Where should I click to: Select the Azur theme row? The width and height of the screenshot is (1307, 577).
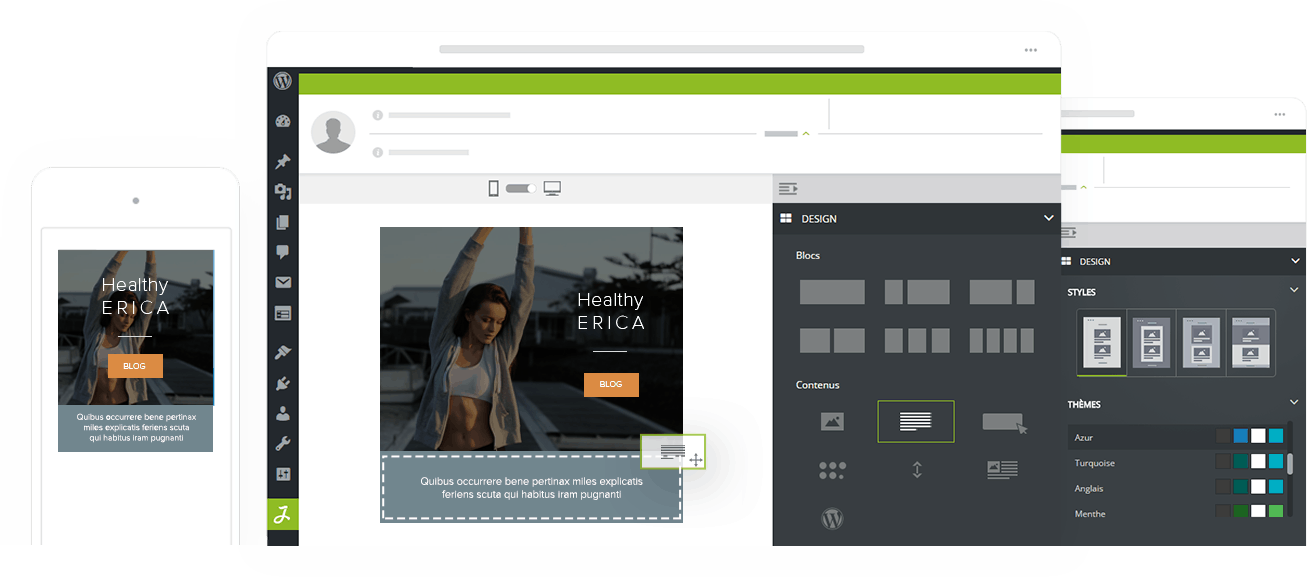pyautogui.click(x=1177, y=437)
